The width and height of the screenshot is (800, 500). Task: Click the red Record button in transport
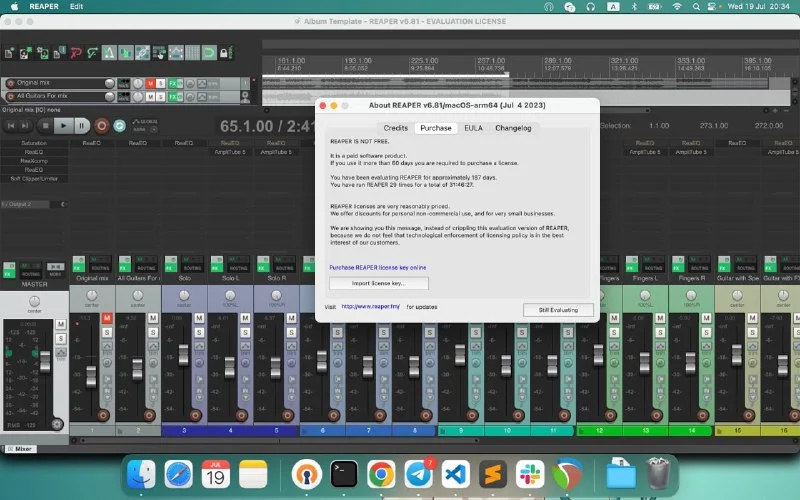[101, 126]
